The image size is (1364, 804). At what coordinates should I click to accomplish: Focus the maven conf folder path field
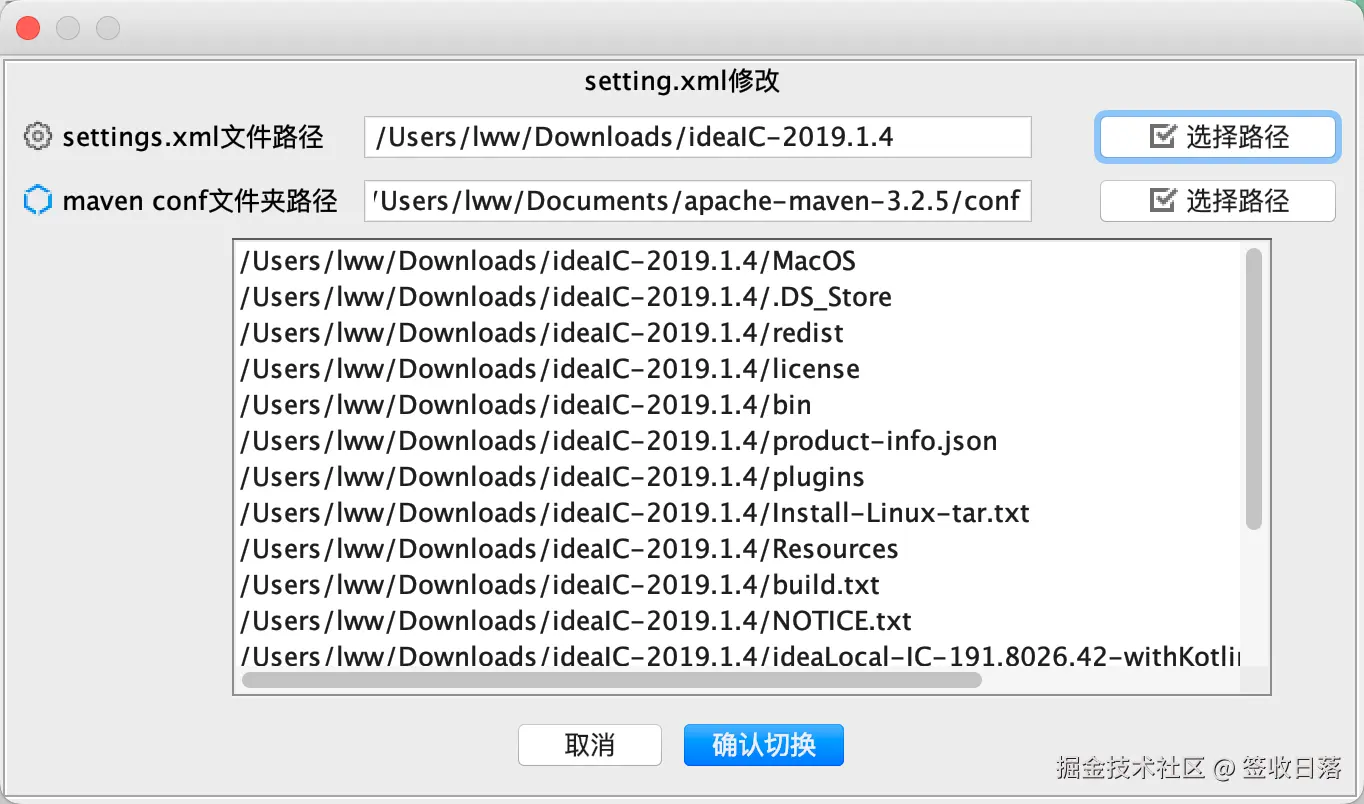point(698,201)
